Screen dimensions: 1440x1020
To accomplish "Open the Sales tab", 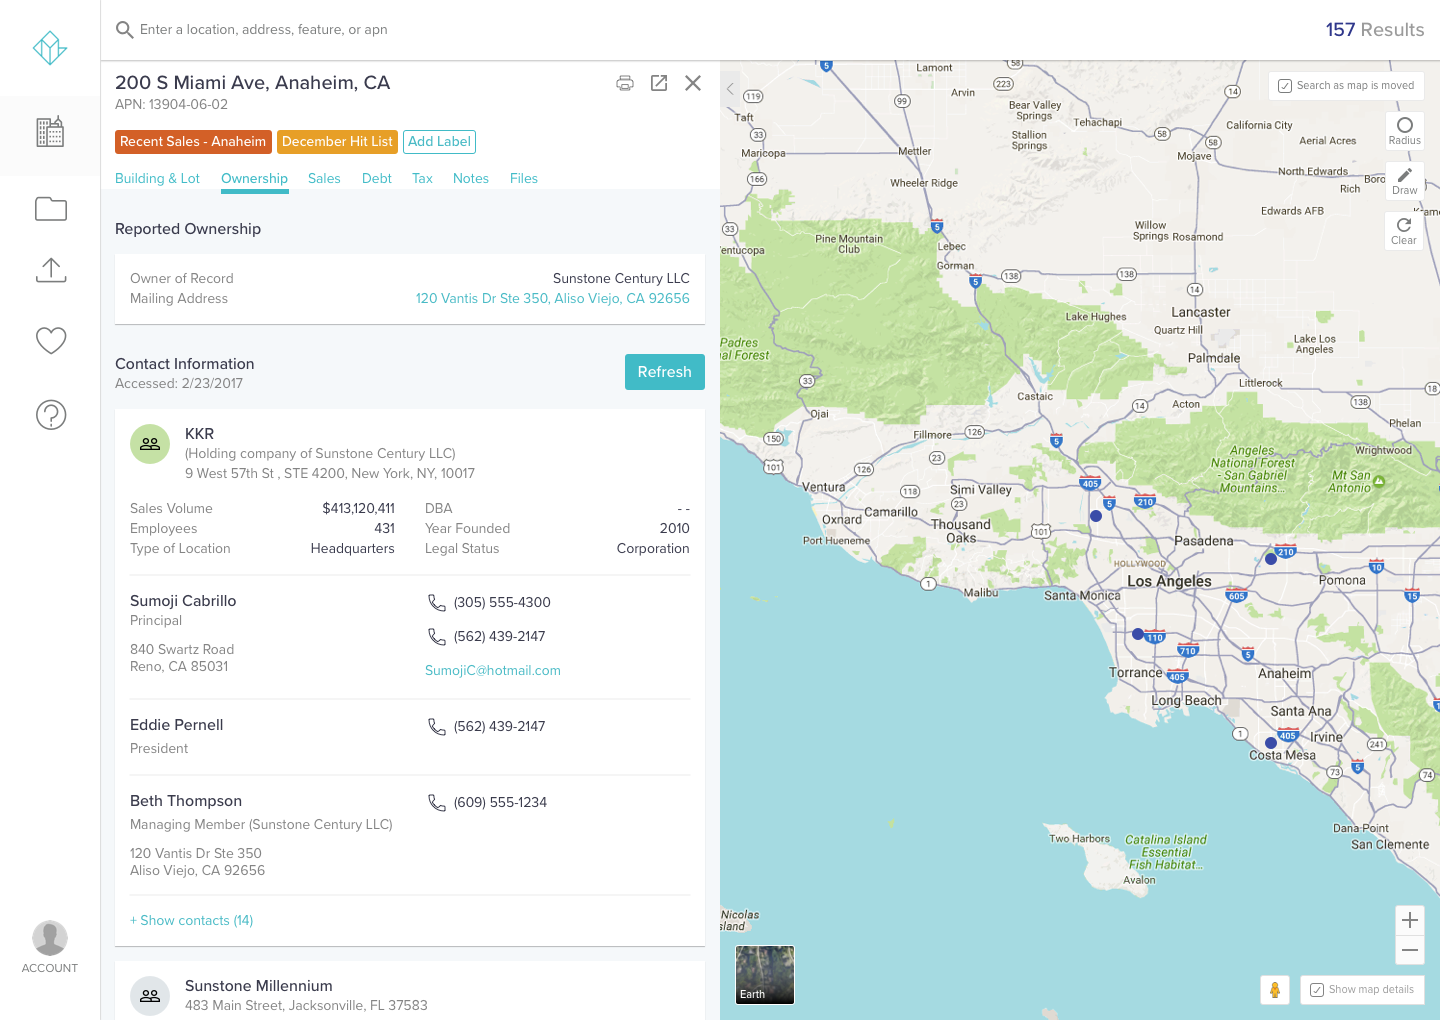I will 324,178.
